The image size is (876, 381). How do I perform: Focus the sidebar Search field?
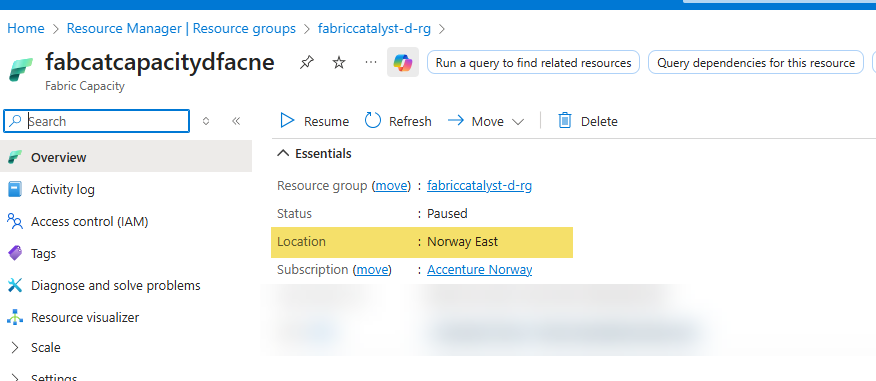(x=97, y=121)
